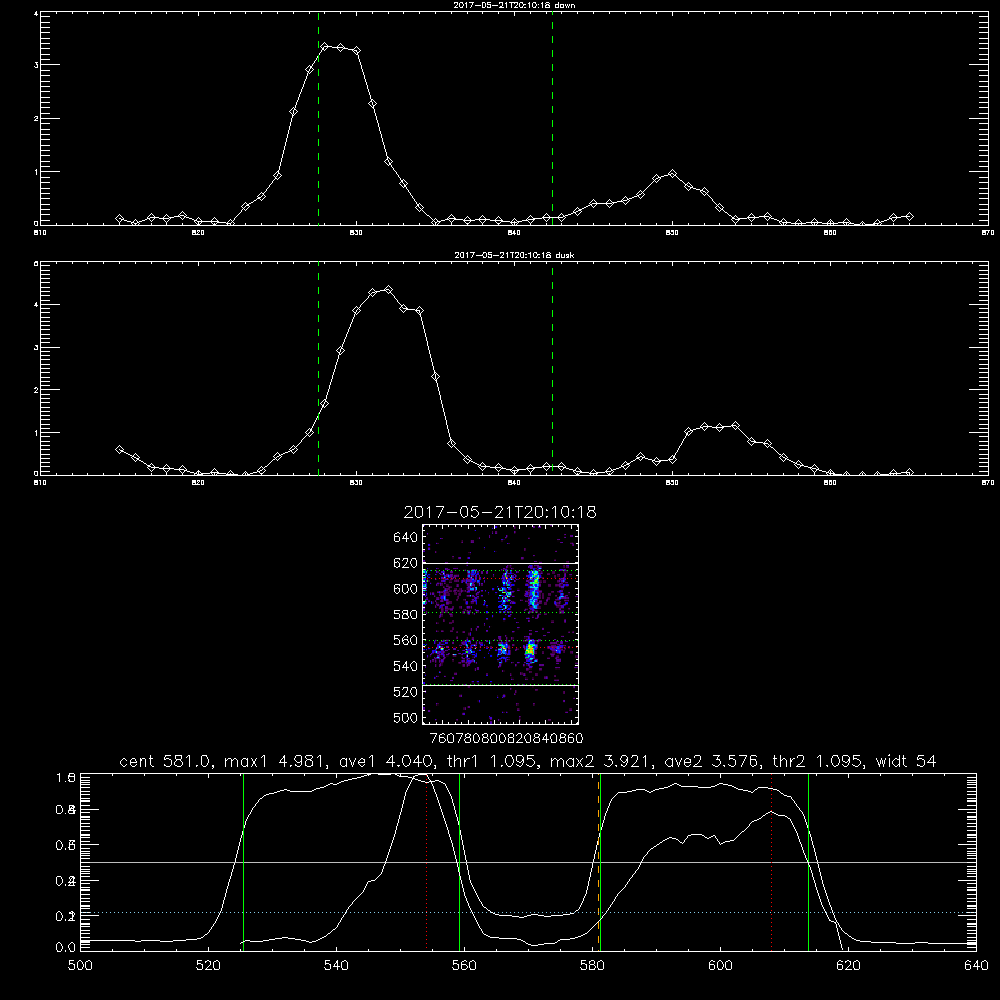Click the crowded x-axis numbers under the spectral image
The height and width of the screenshot is (1000, 1000).
(x=506, y=739)
